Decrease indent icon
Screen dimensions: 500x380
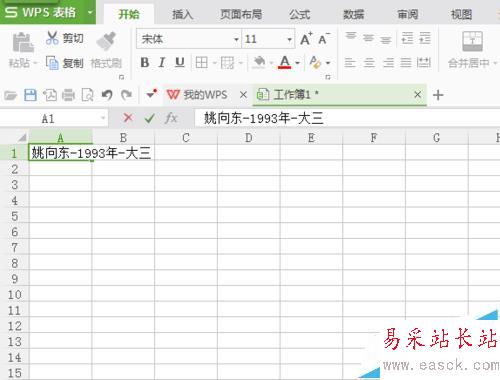407,38
